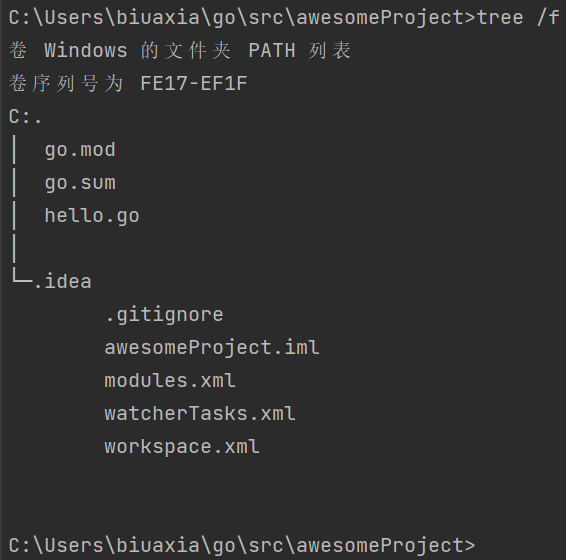Image resolution: width=566 pixels, height=560 pixels.
Task: Click the blank line below workspace.xml
Action: pos(283,479)
